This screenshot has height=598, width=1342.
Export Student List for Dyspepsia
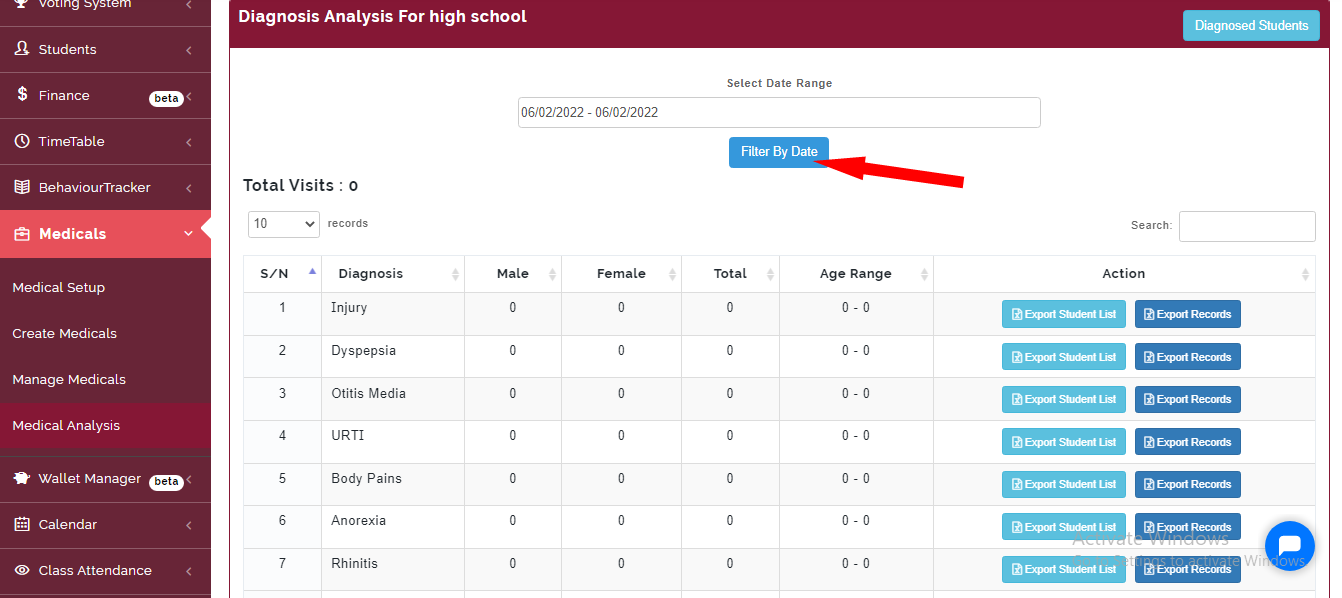(1064, 357)
